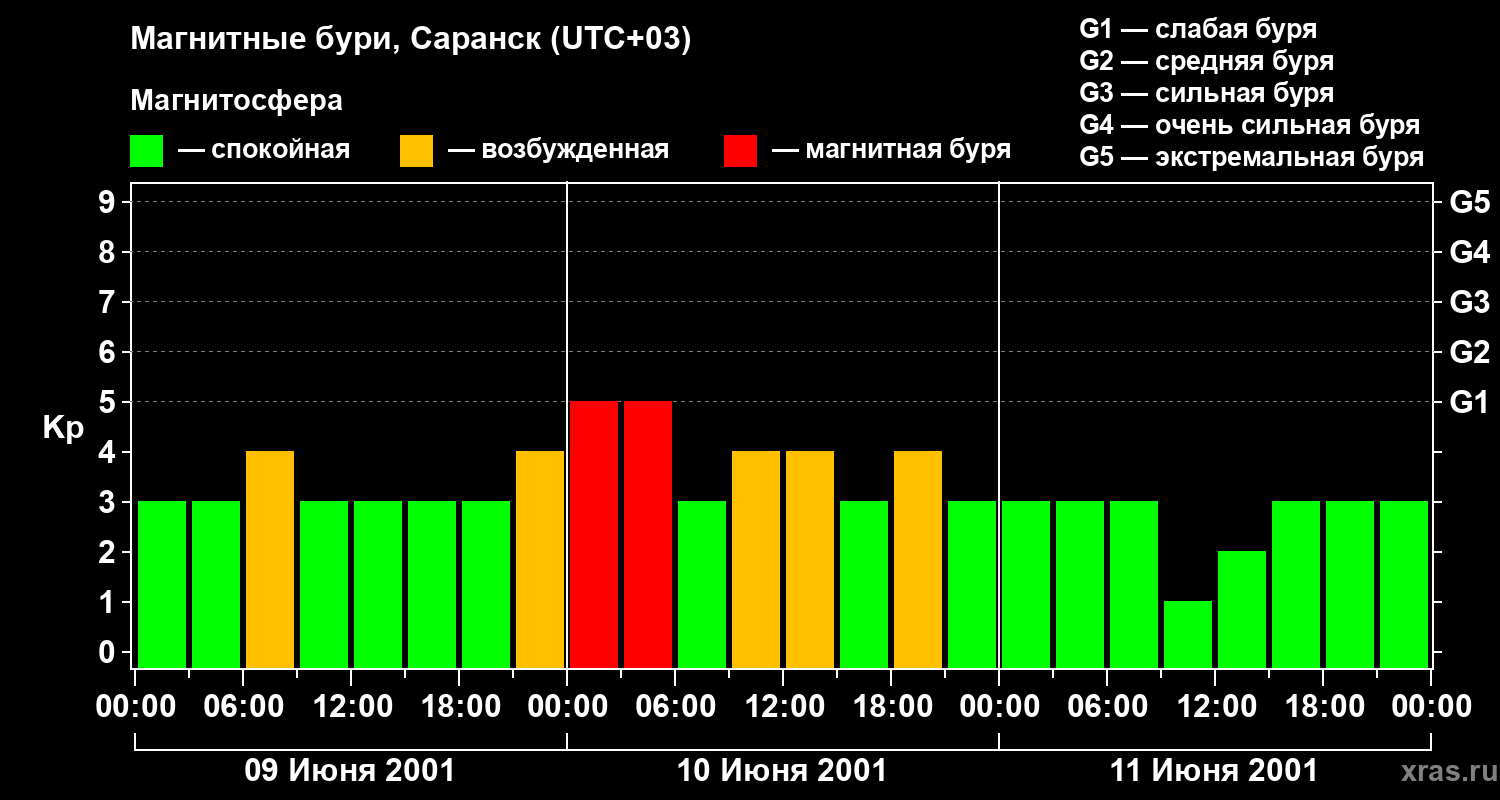Image resolution: width=1500 pixels, height=800 pixels.
Task: Click the legend line G3 — сильная буря
Action: [x=1207, y=93]
